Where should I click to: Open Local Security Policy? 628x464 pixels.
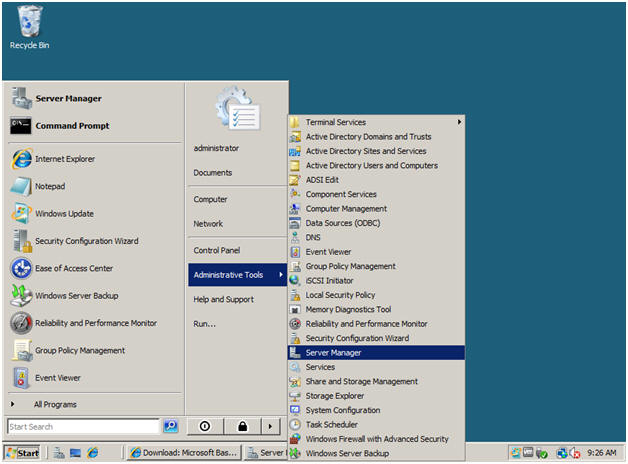(376, 295)
